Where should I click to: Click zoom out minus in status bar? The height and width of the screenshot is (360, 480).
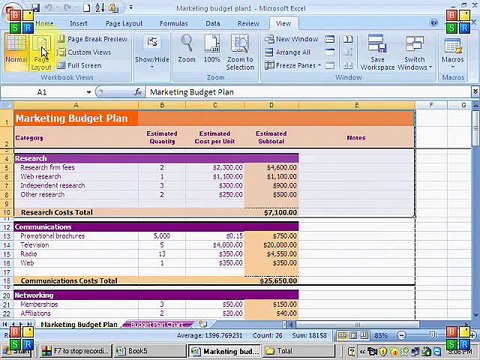coord(402,335)
